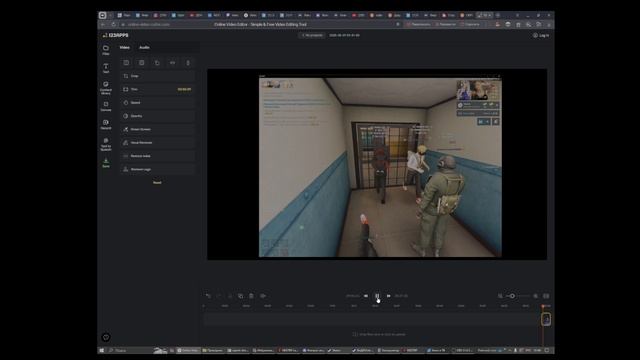This screenshot has width=640, height=360.
Task: Open the Windows Start menu
Action: [102, 350]
